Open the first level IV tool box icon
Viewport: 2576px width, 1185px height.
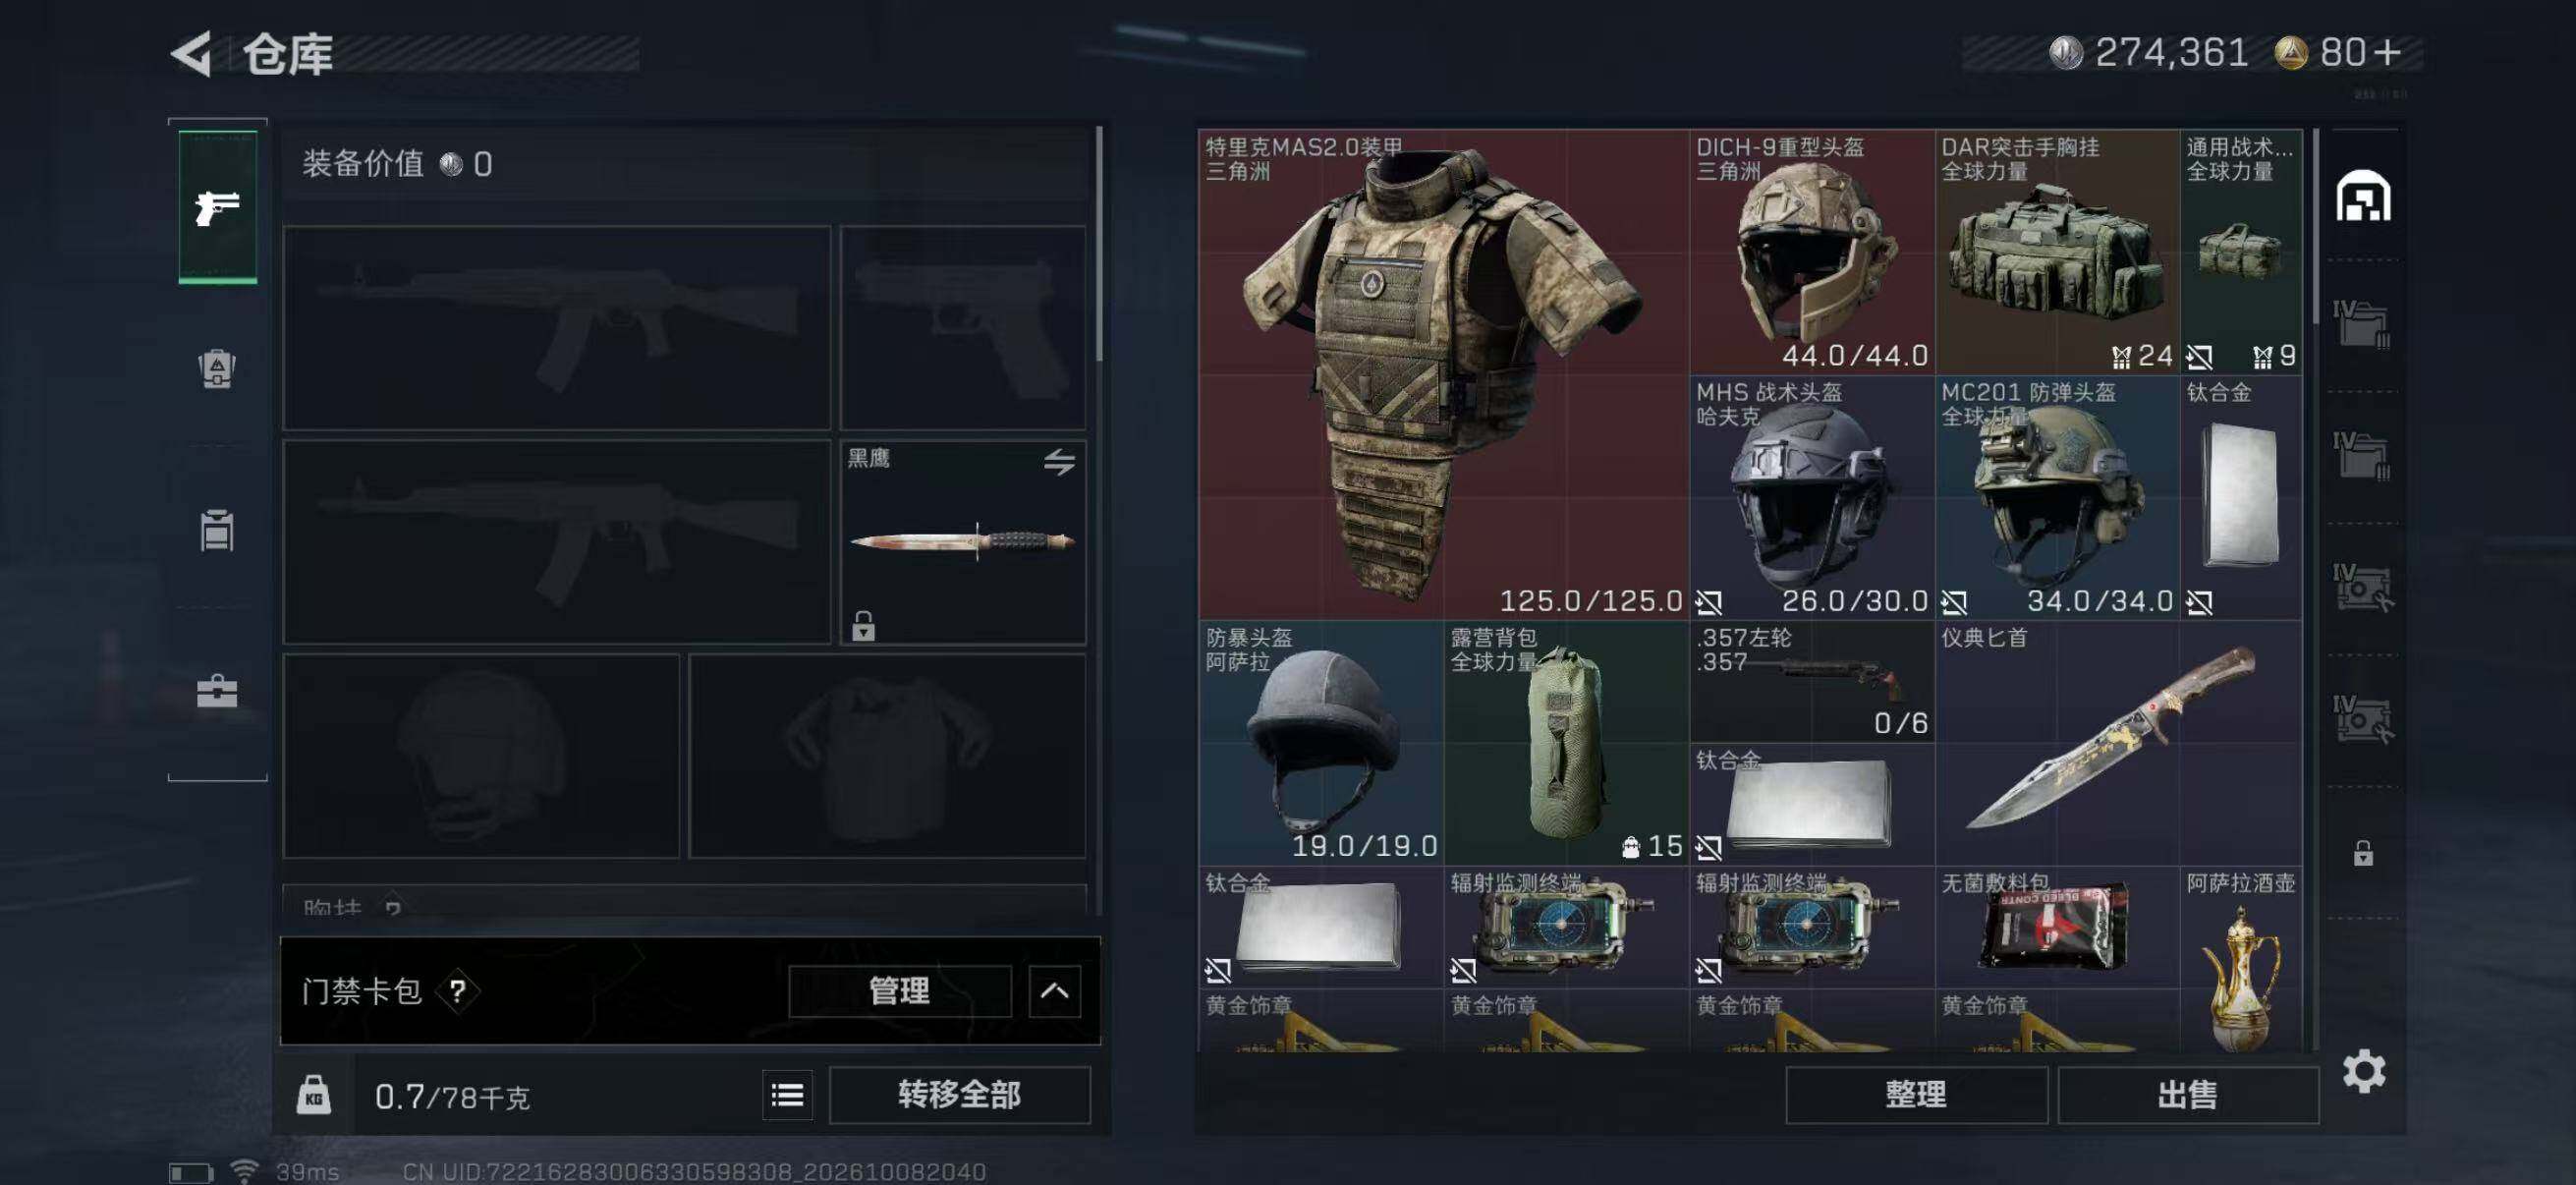click(2362, 588)
